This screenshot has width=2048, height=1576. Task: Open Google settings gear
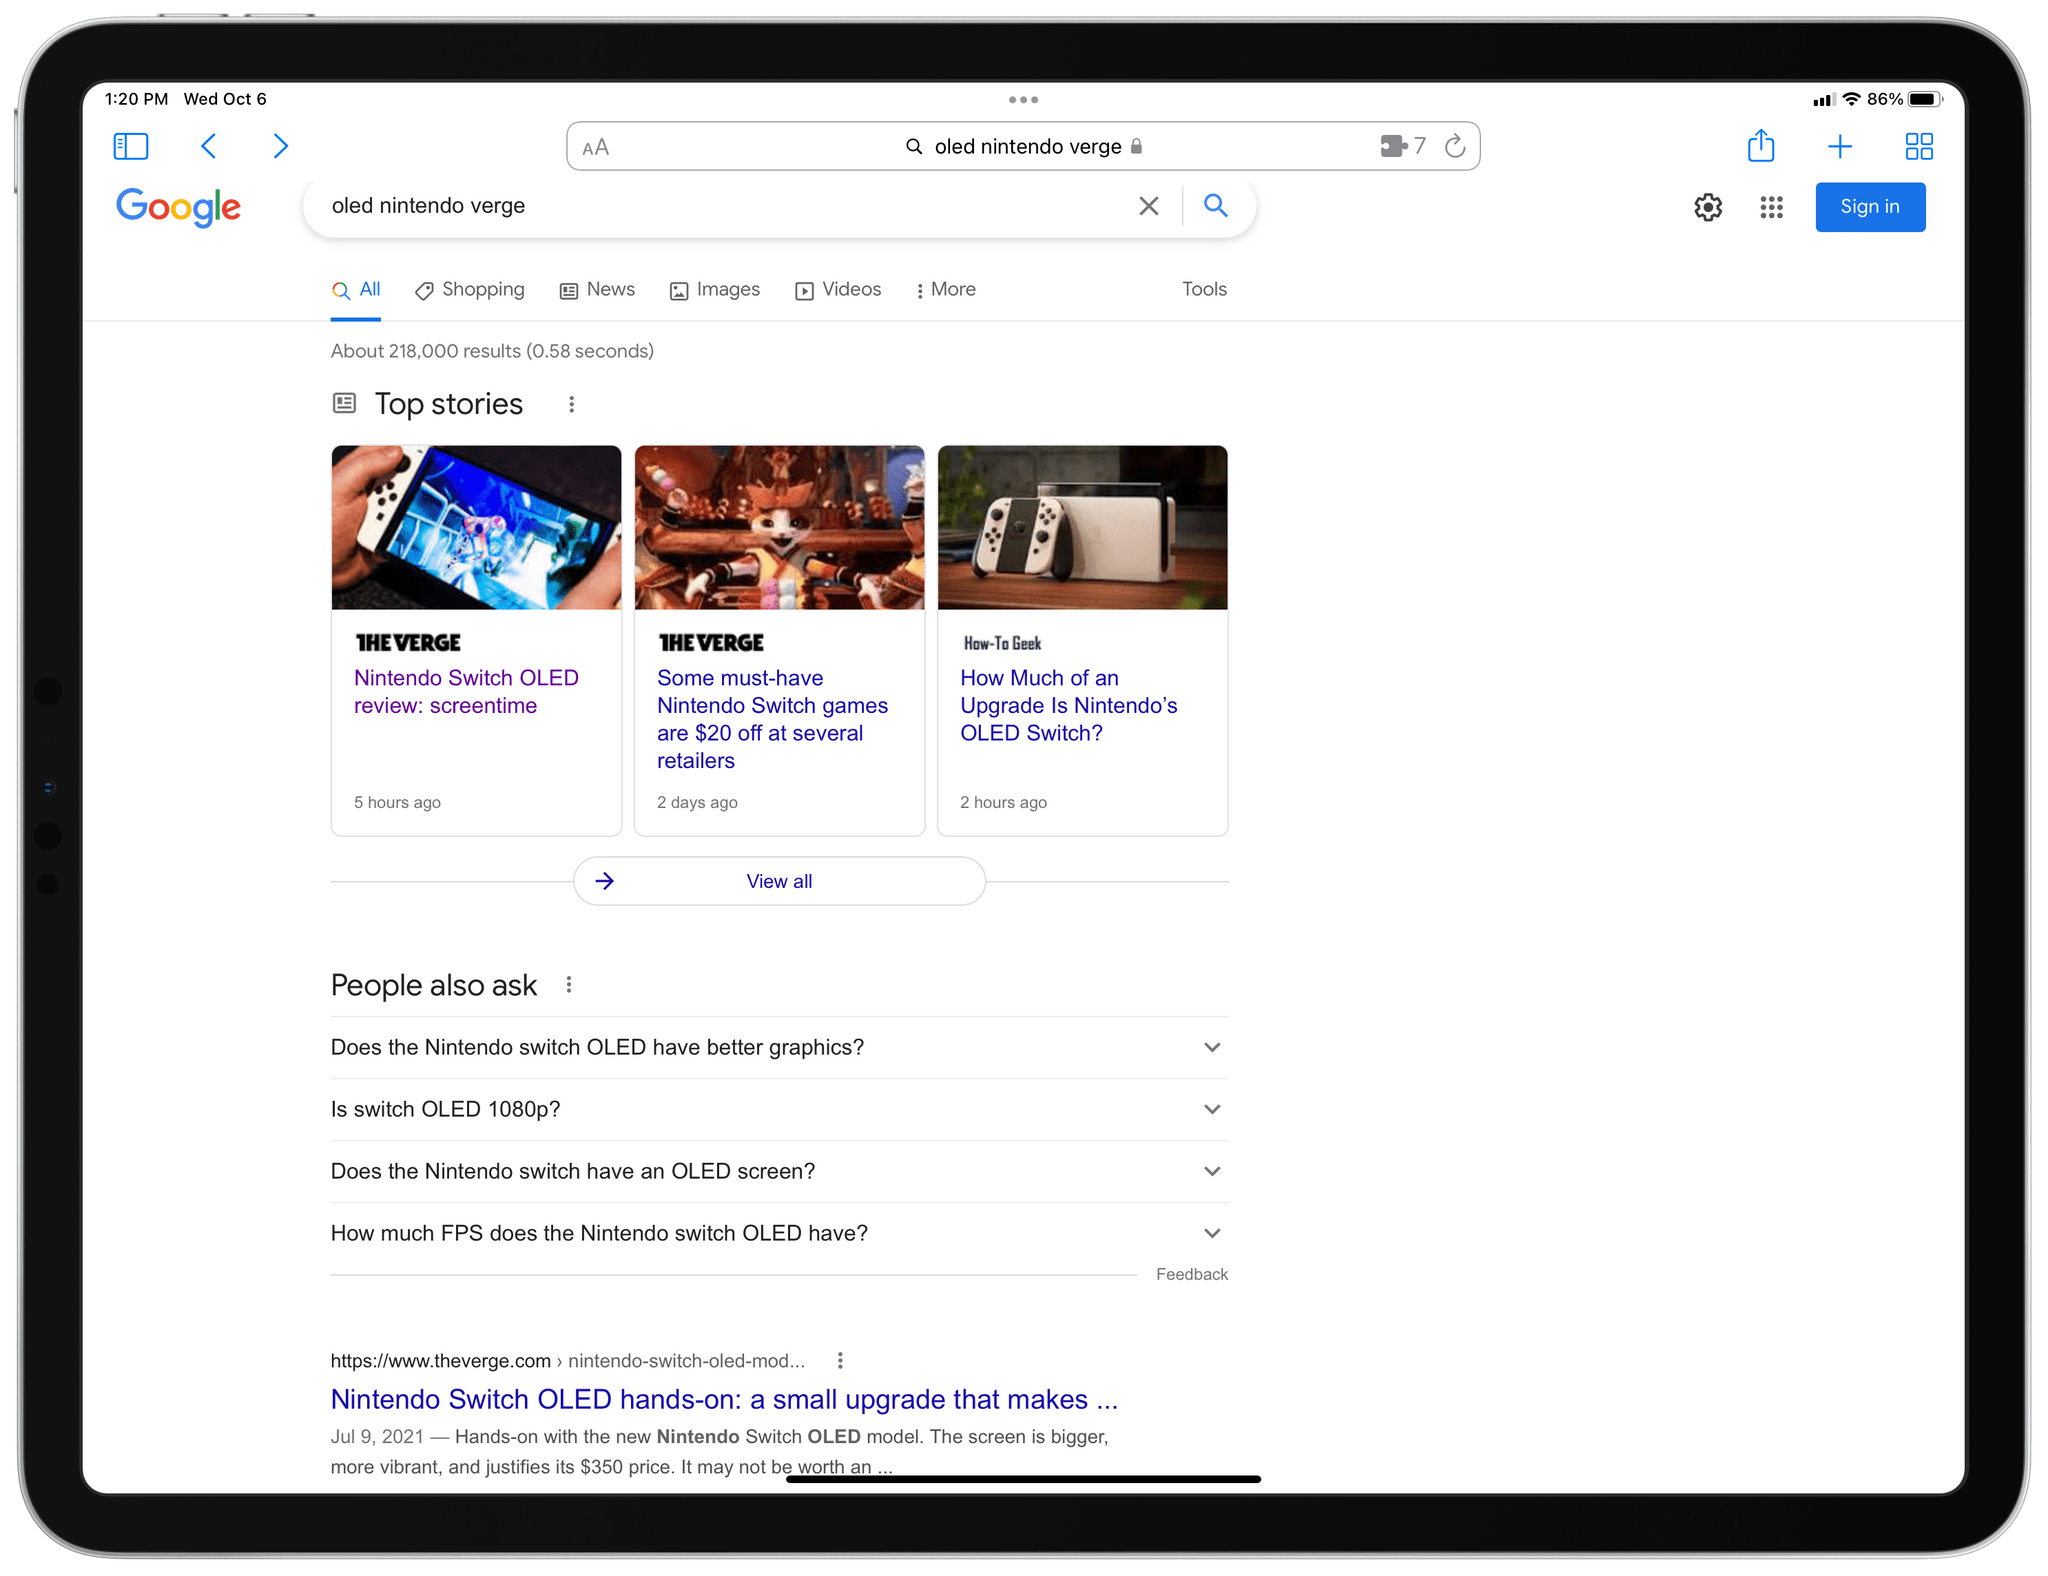tap(1708, 207)
